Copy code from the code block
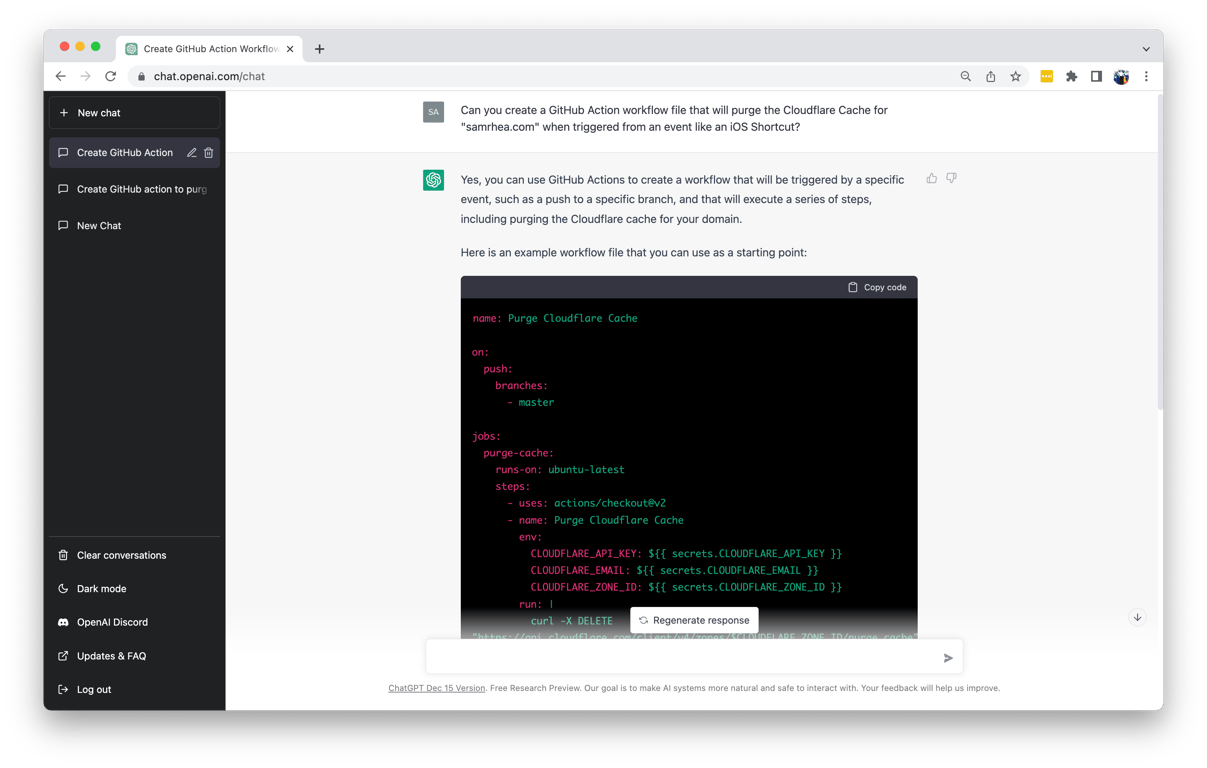Screen dimensions: 1207x768 (x=877, y=287)
